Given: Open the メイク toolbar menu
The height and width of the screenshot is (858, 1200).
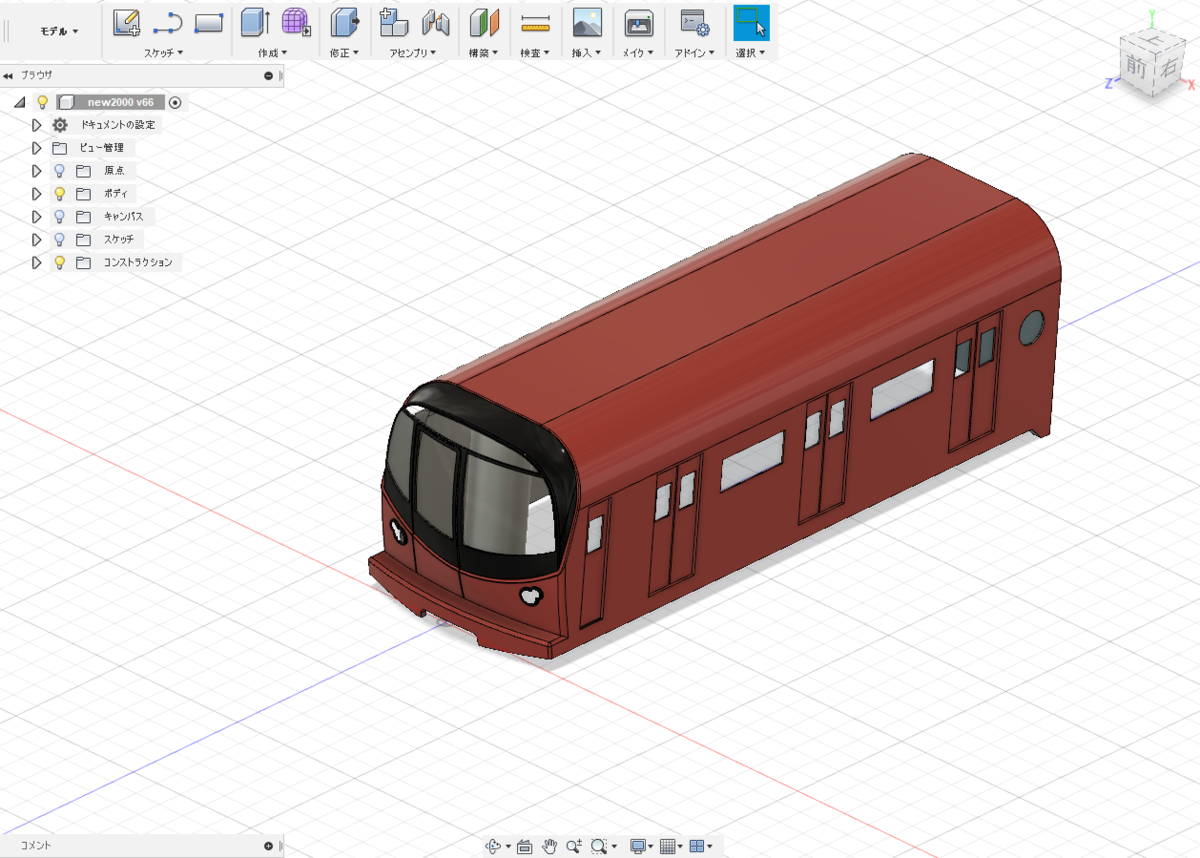Looking at the screenshot, I should click(638, 52).
